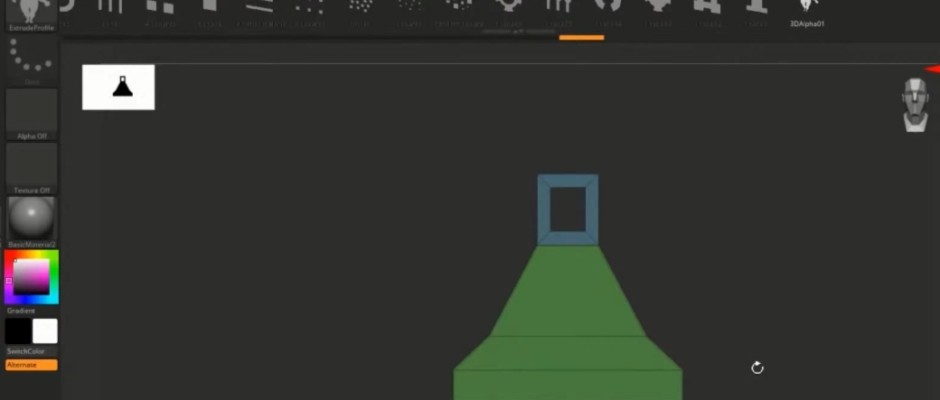Image resolution: width=940 pixels, height=400 pixels.
Task: Click the flask-shaped alpha preview thumbnail
Action: (118, 87)
